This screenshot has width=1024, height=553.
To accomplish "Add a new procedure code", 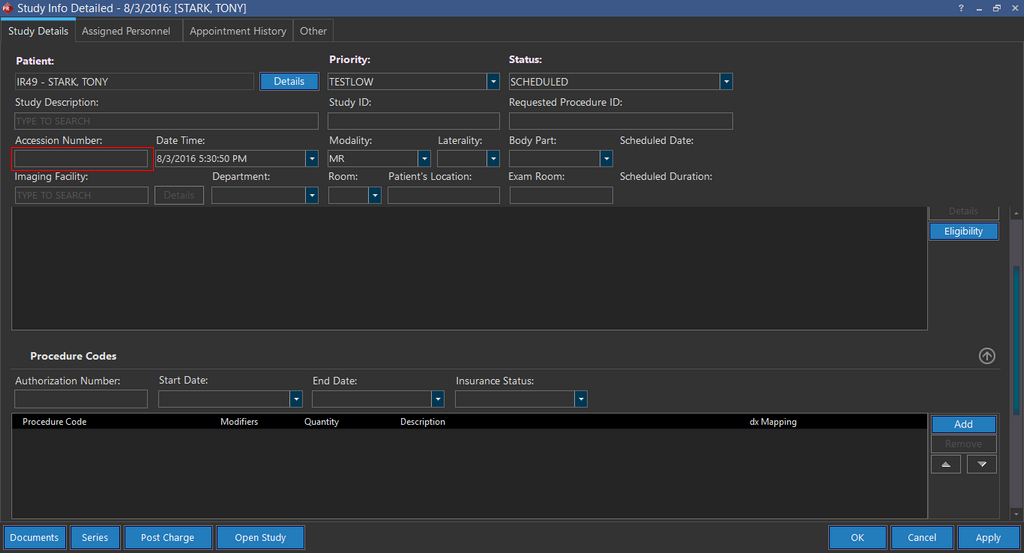I will point(963,424).
